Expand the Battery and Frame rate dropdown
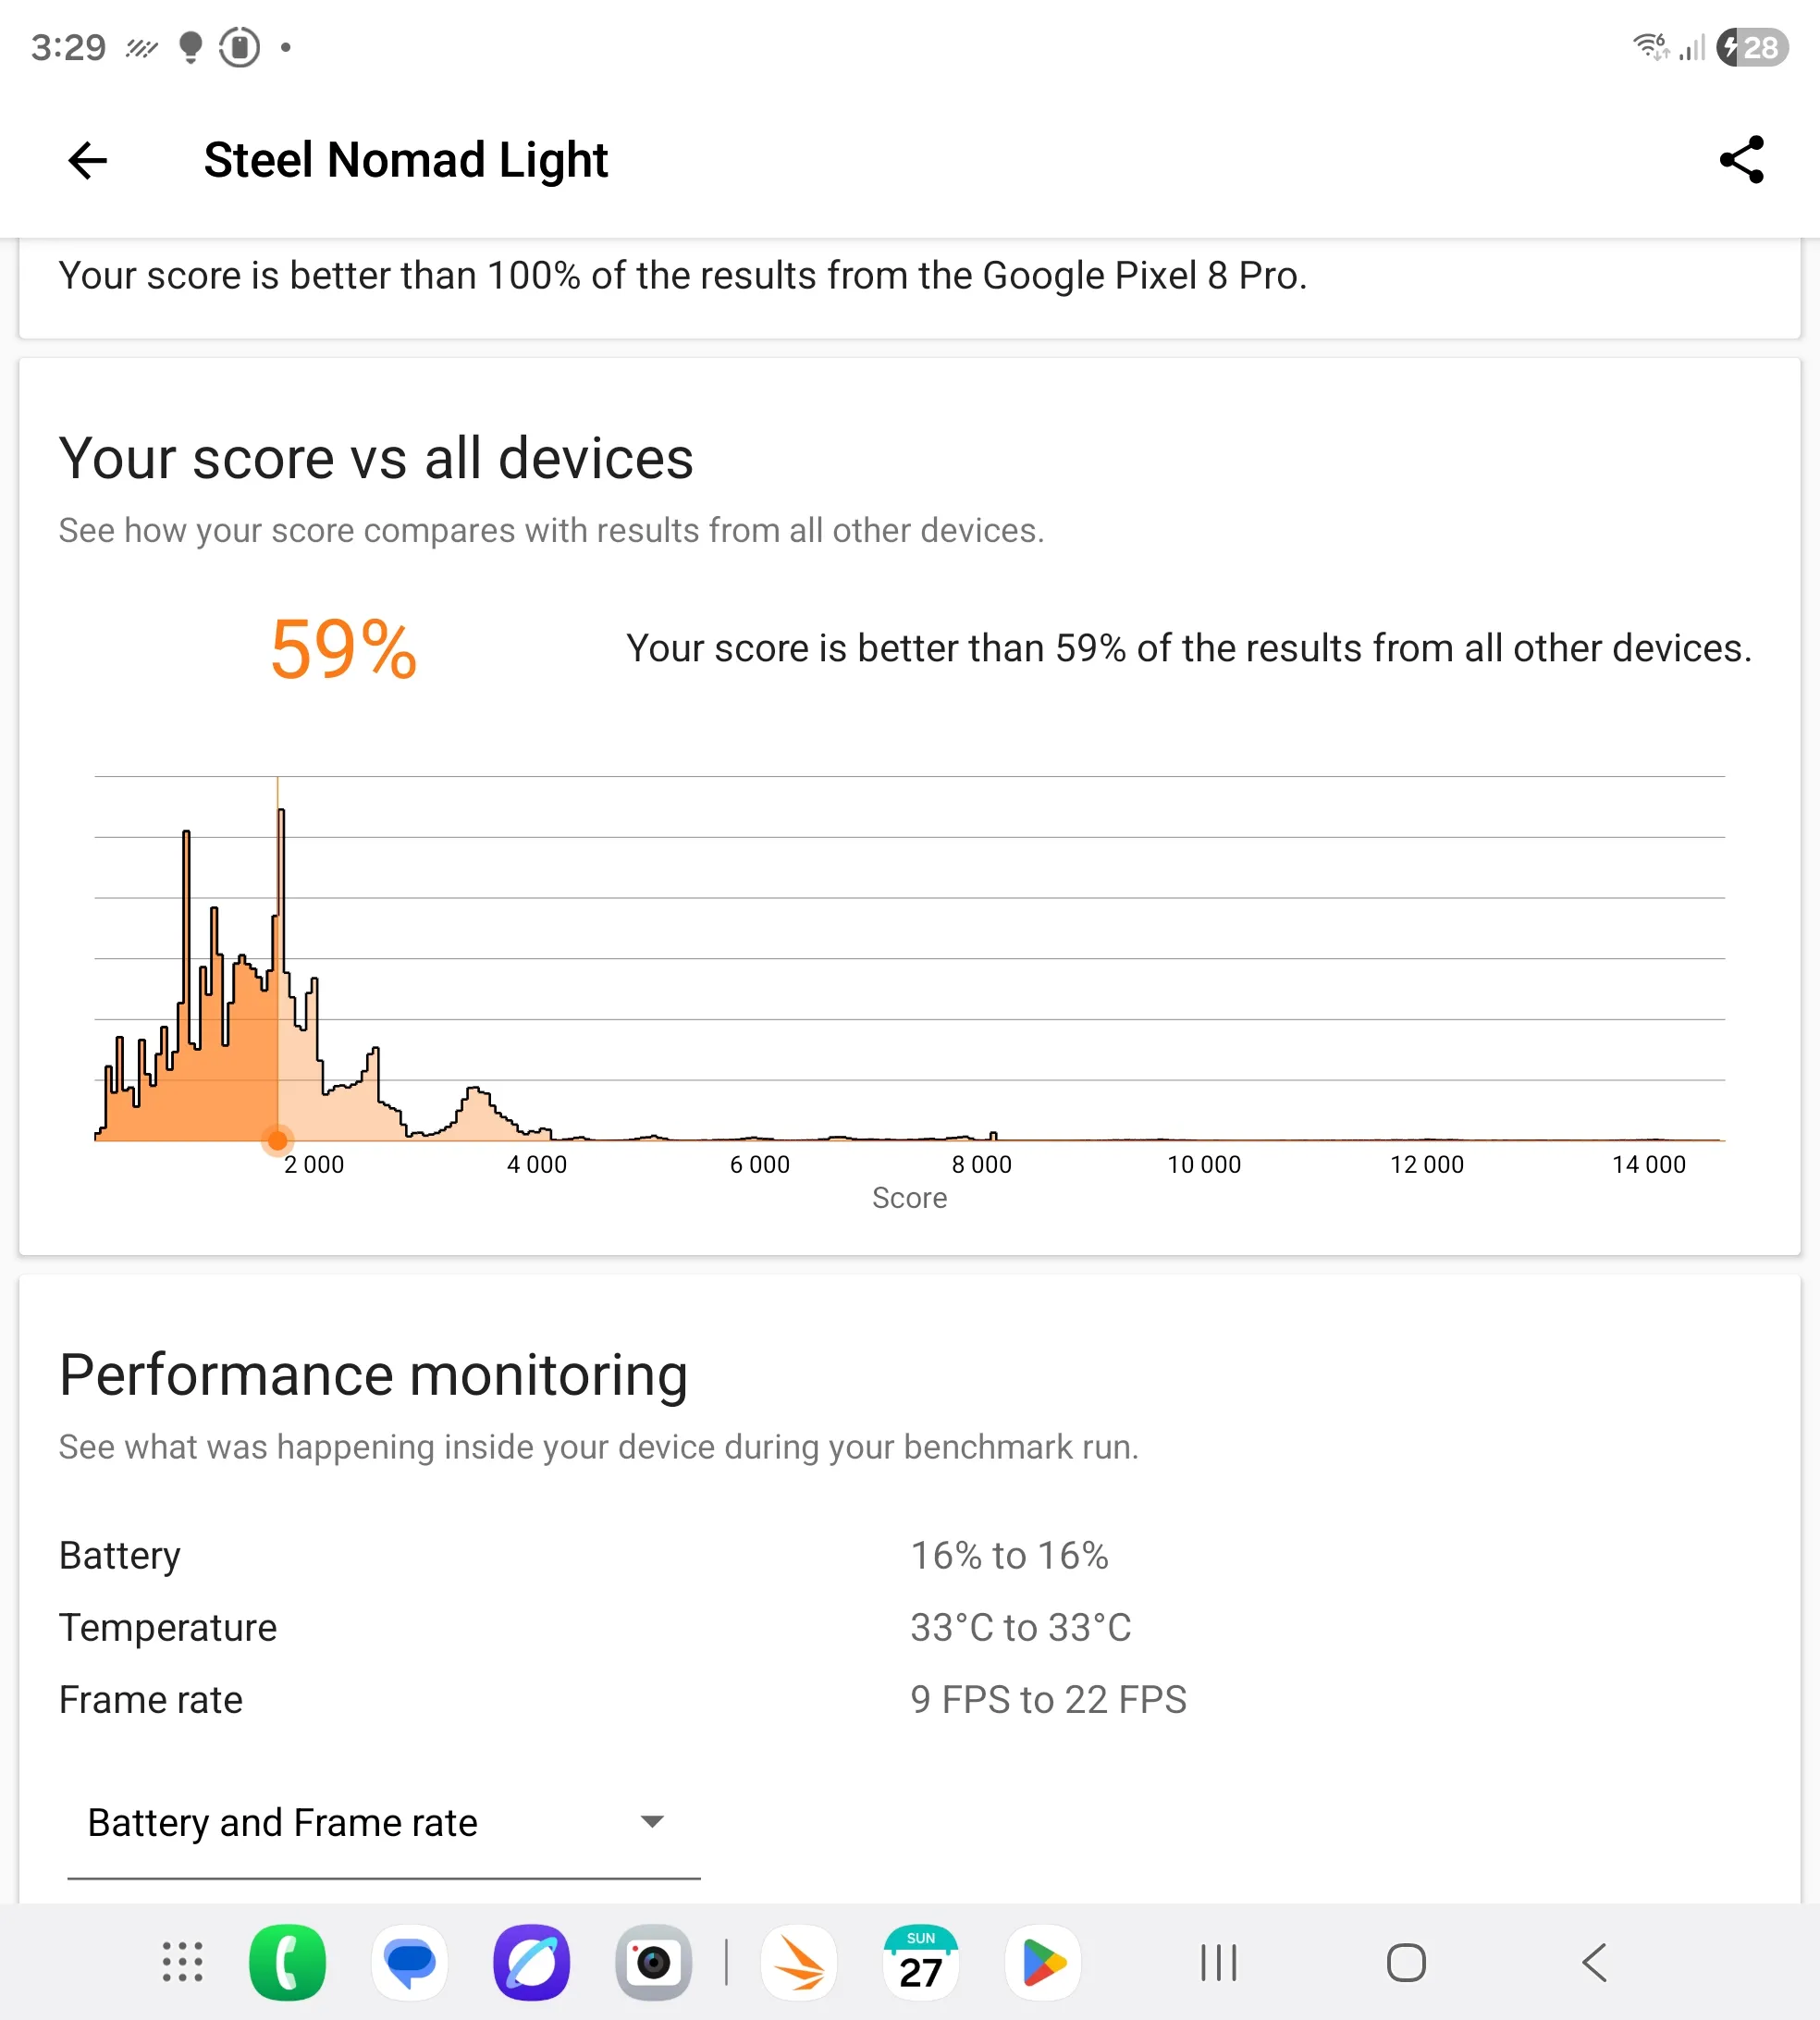1820x2020 pixels. coord(383,1823)
